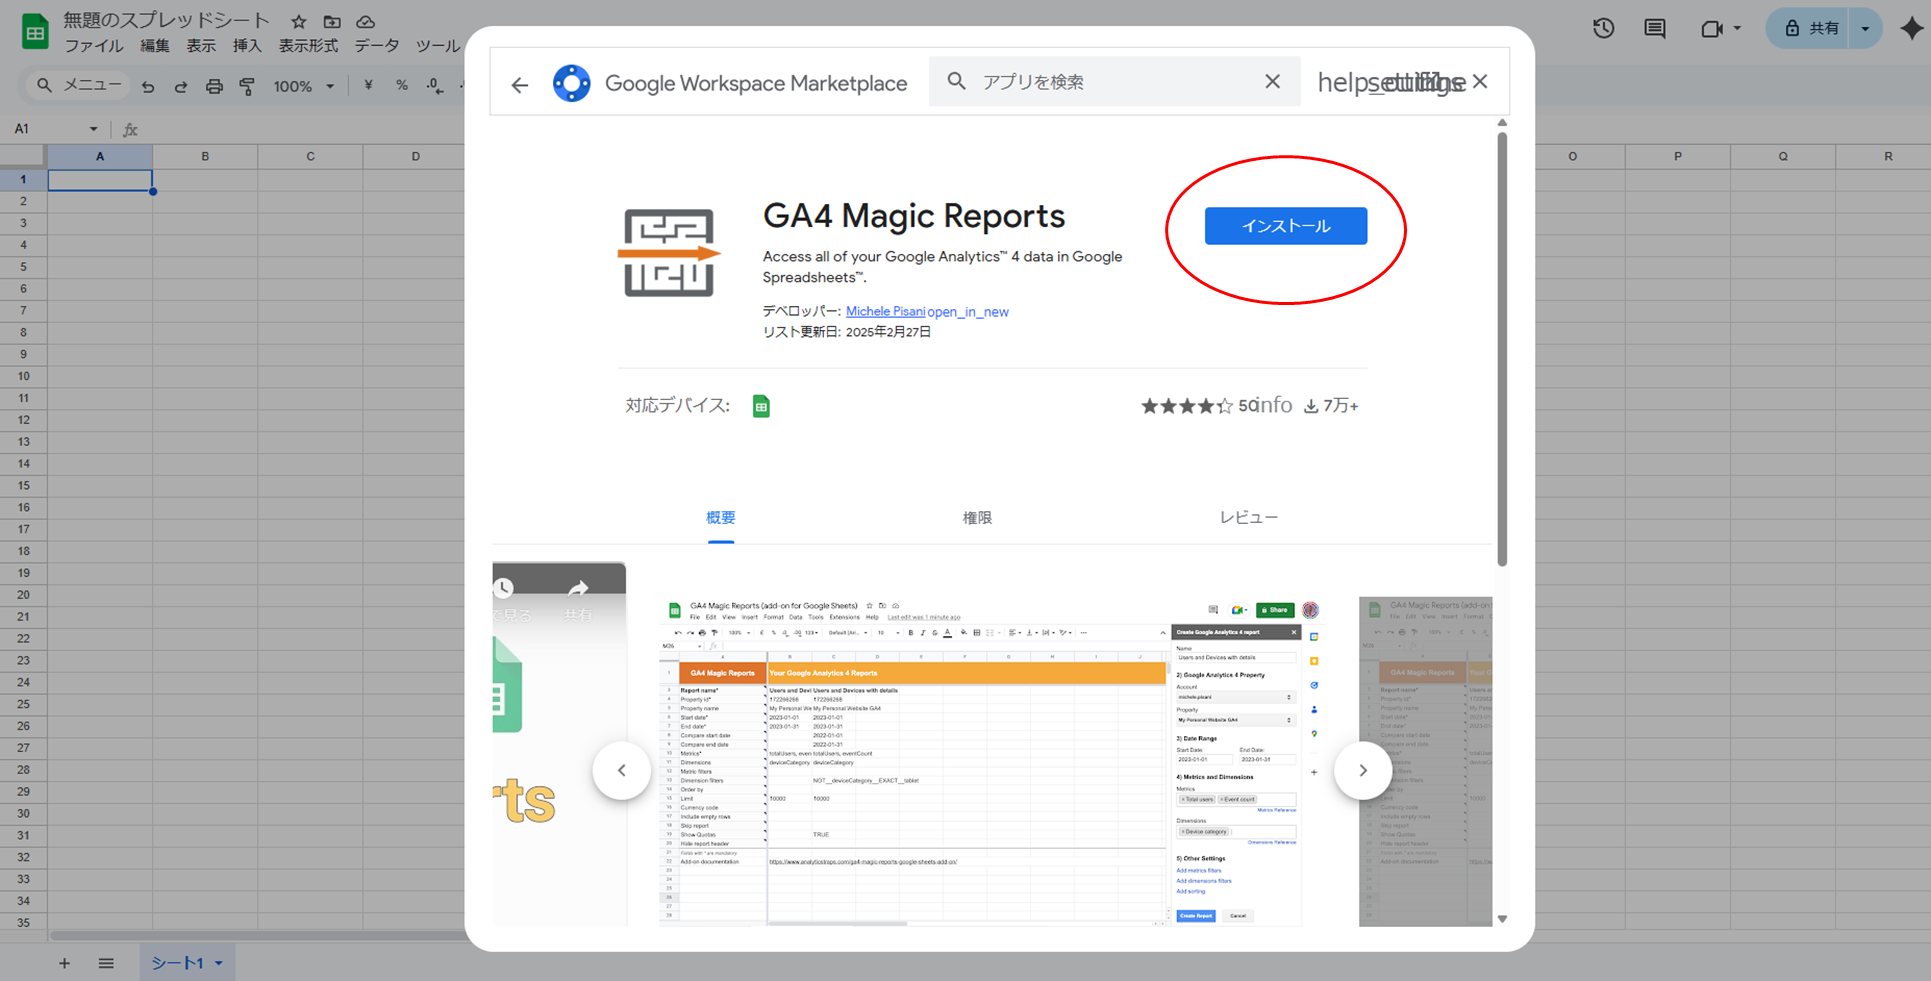Star the untitled spreadsheet
1931x981 pixels.
[298, 21]
